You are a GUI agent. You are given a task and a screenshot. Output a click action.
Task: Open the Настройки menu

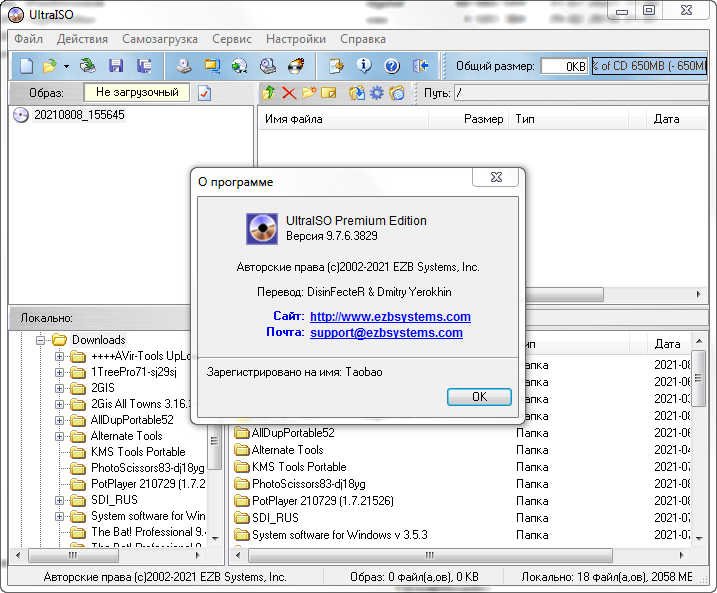296,39
